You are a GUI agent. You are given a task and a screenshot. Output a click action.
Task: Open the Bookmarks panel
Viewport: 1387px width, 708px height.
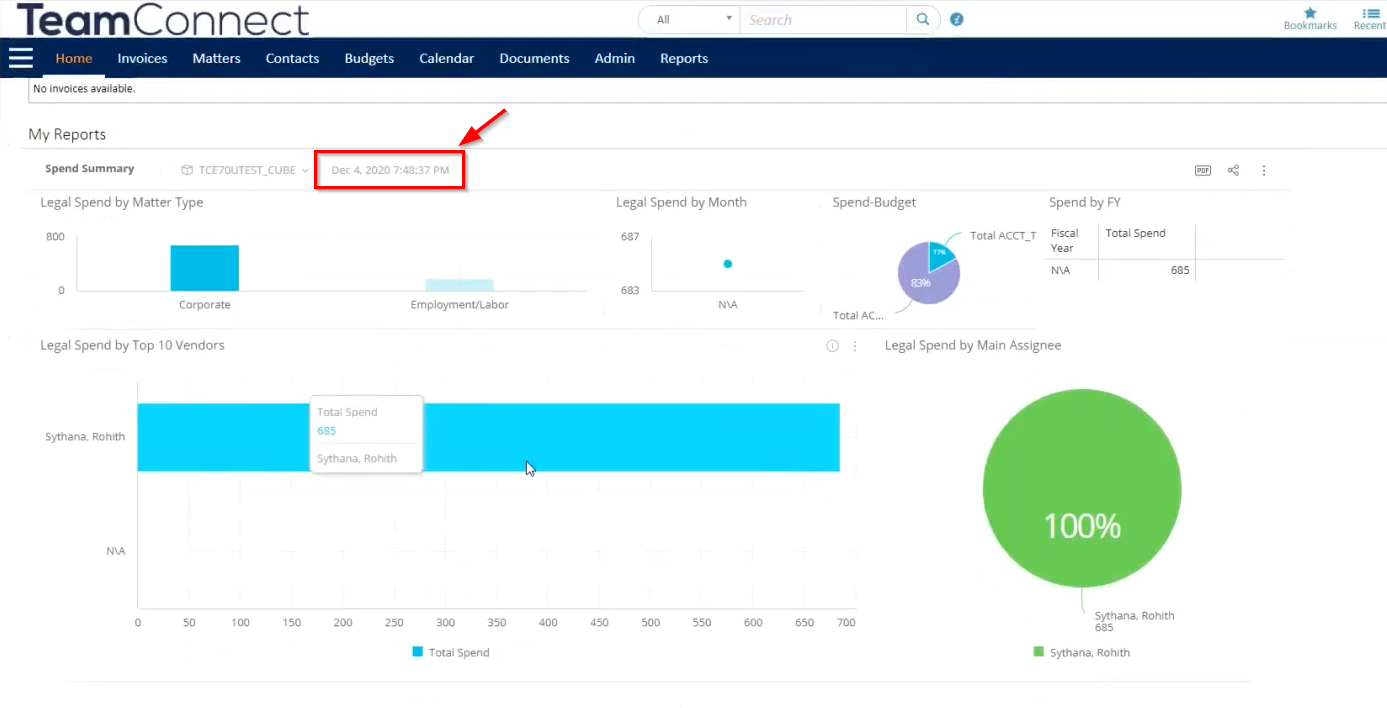1310,18
